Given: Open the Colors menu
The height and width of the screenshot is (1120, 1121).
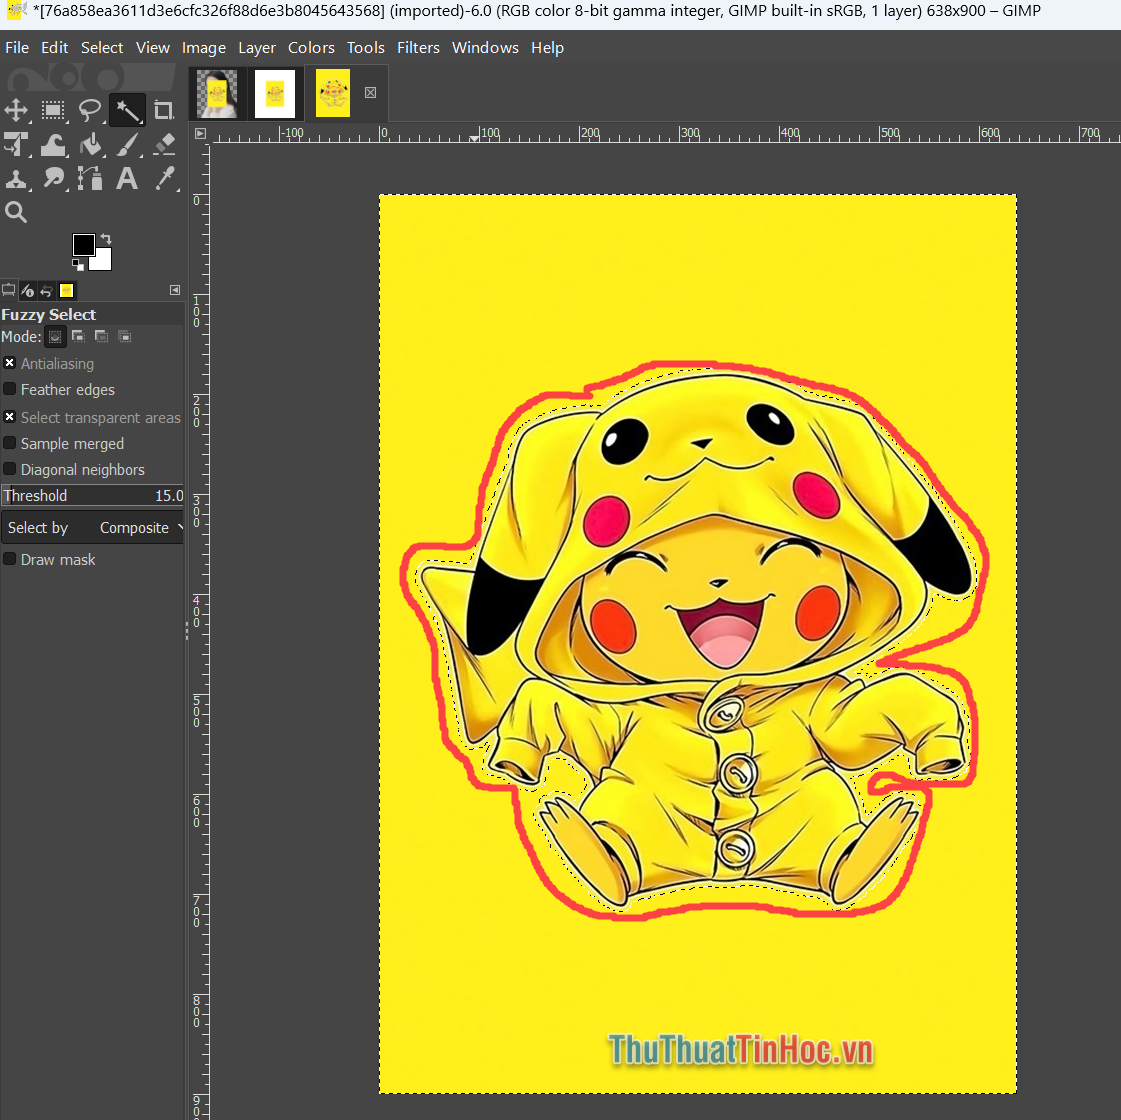Looking at the screenshot, I should [311, 48].
